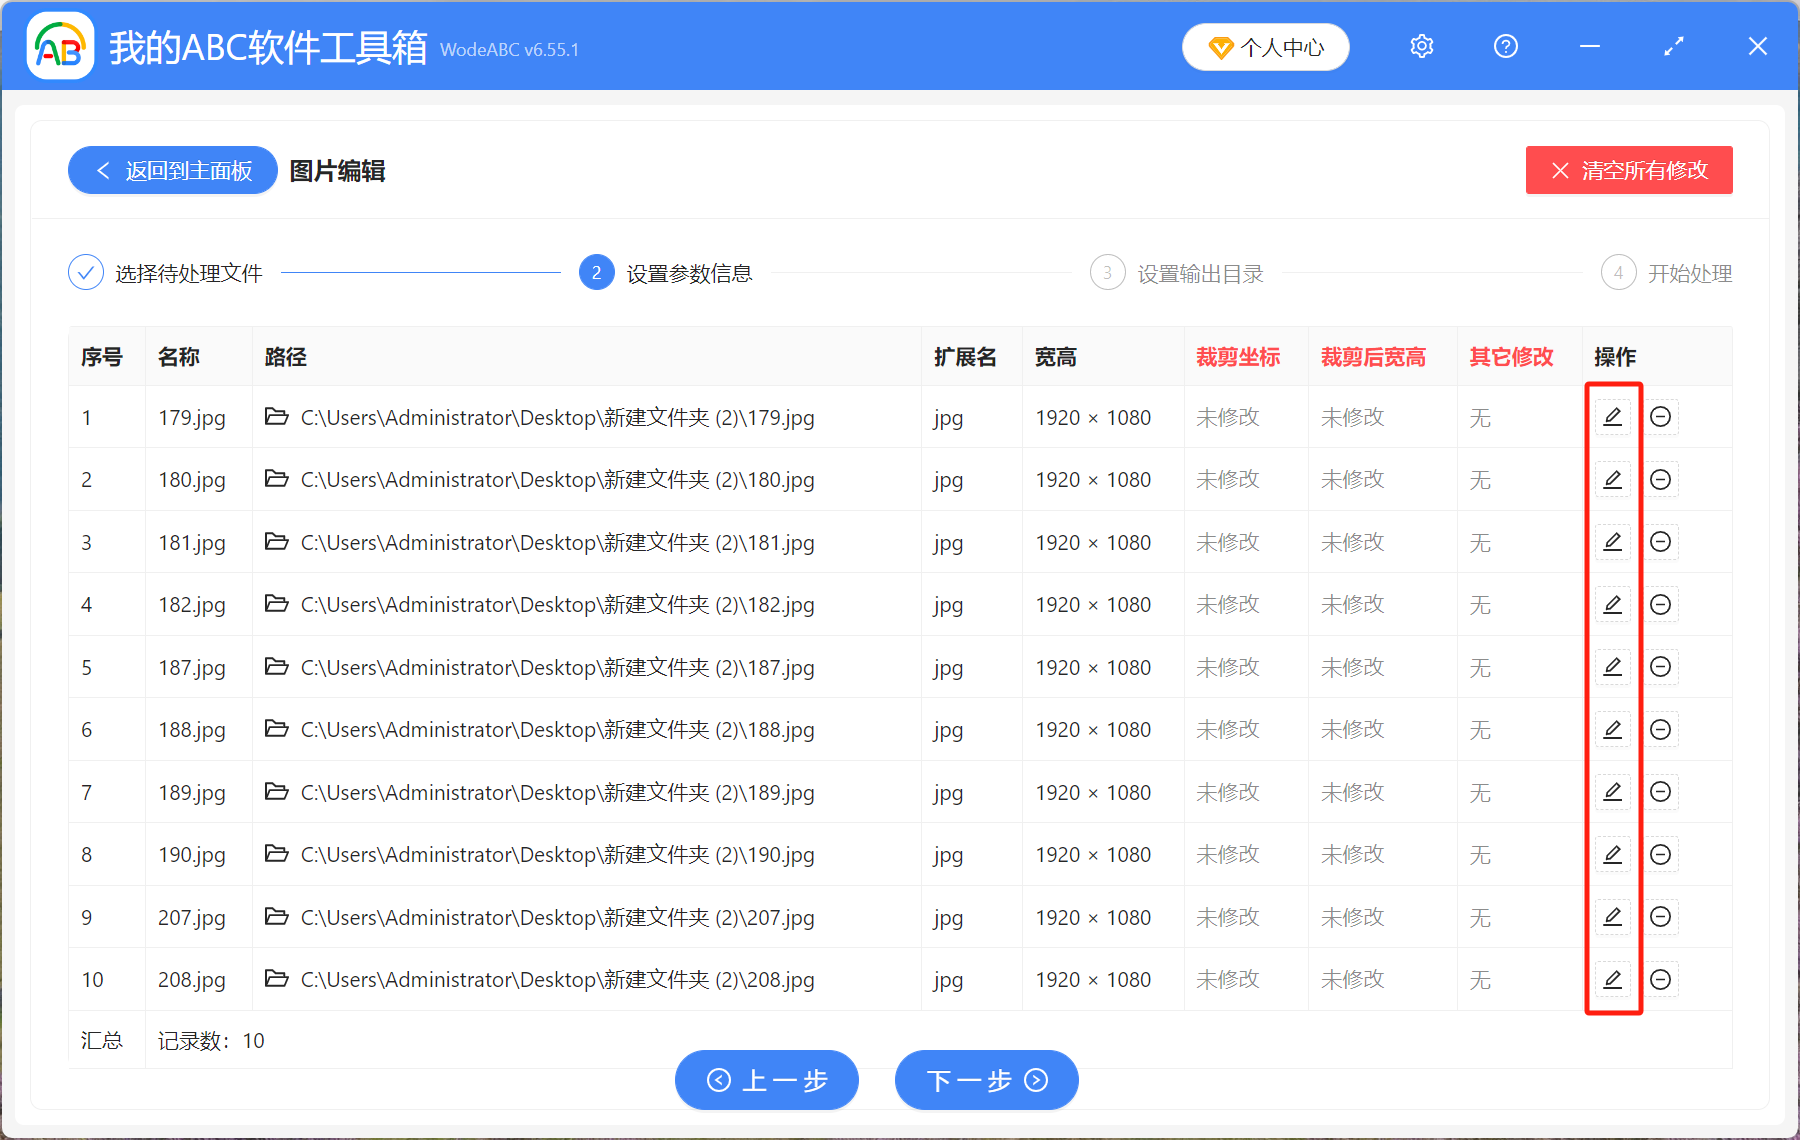
Task: Go to previous step with 上一步
Action: pyautogui.click(x=766, y=1080)
